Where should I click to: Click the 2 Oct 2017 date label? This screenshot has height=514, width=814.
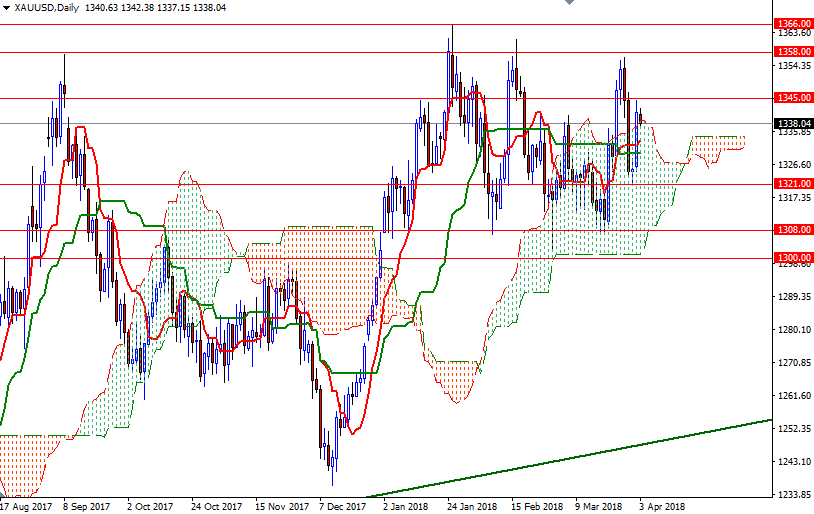coord(151,506)
